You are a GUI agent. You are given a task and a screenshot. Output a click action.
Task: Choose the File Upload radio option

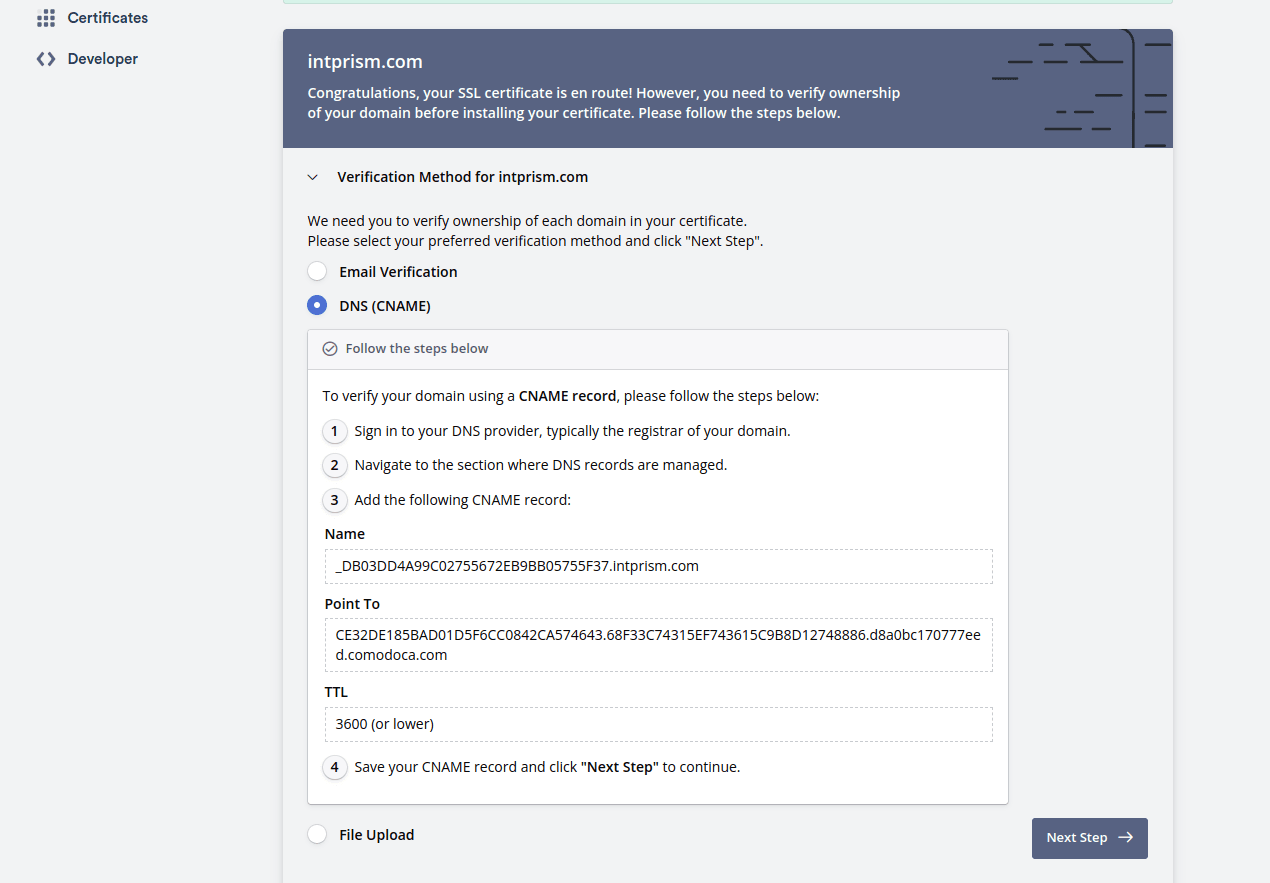(x=317, y=835)
